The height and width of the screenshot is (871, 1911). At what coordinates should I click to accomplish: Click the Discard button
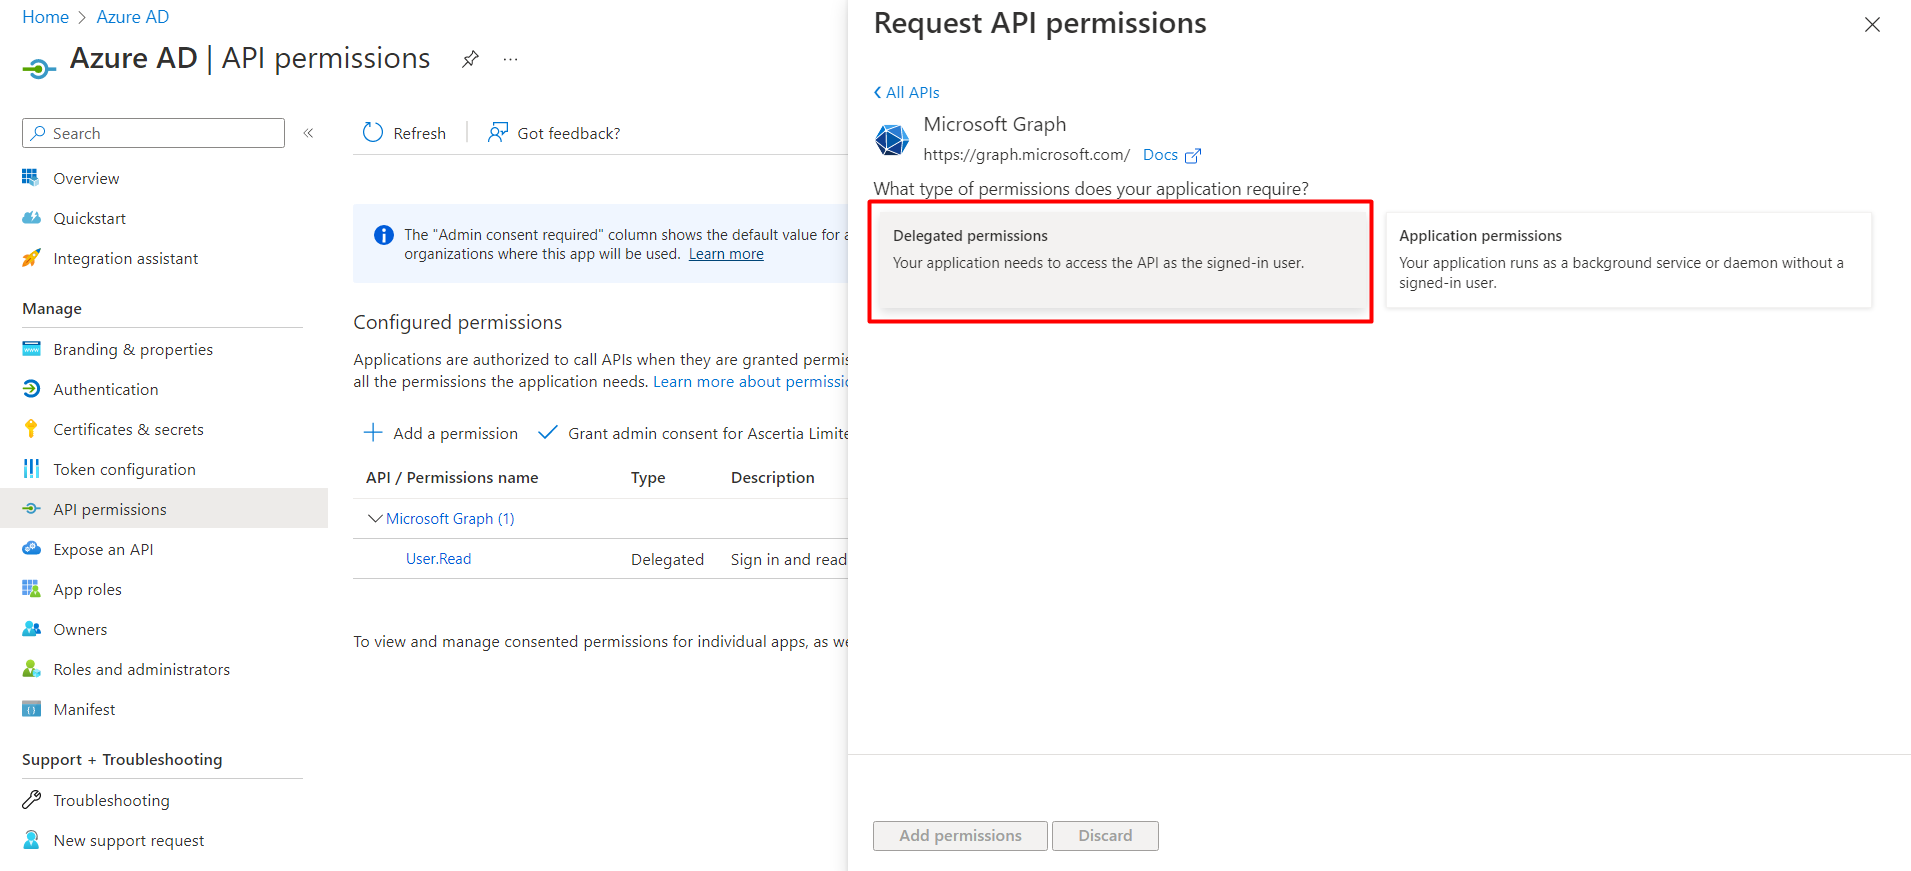pyautogui.click(x=1105, y=836)
